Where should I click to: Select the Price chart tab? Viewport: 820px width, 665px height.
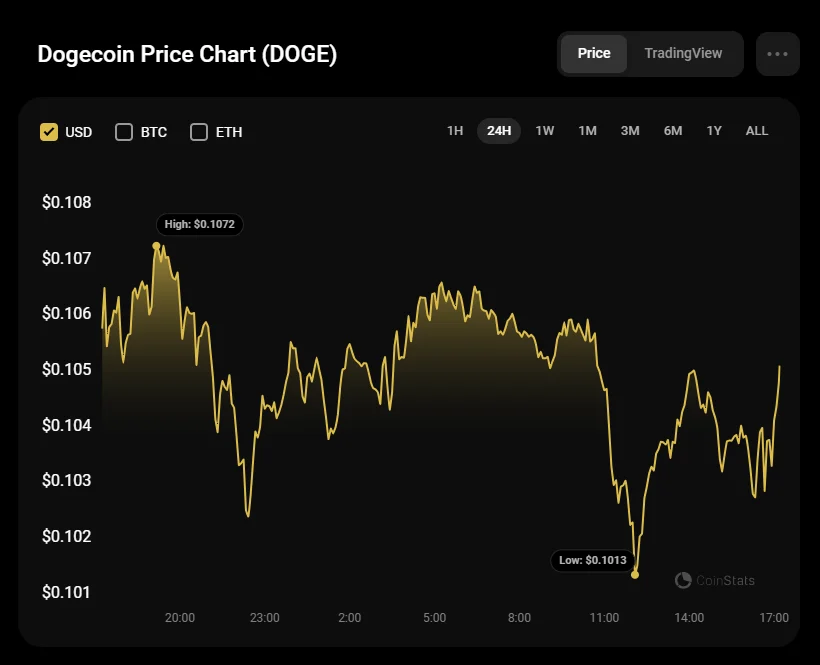(594, 54)
